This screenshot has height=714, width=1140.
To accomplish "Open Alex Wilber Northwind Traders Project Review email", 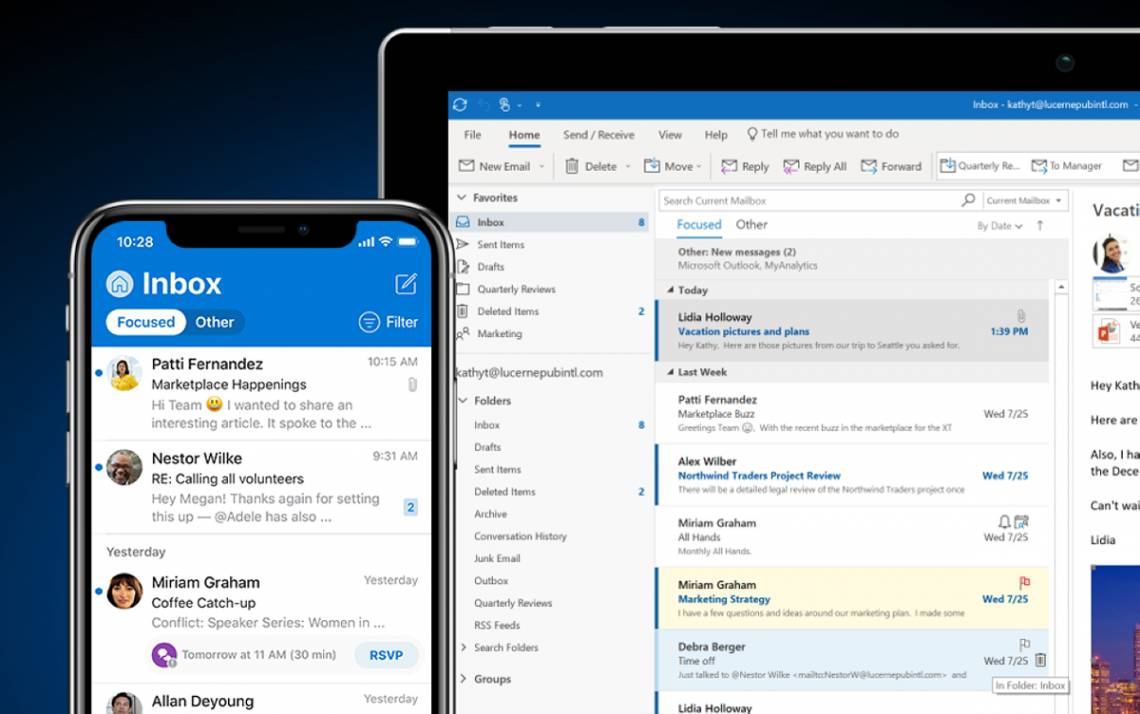I will [x=852, y=475].
